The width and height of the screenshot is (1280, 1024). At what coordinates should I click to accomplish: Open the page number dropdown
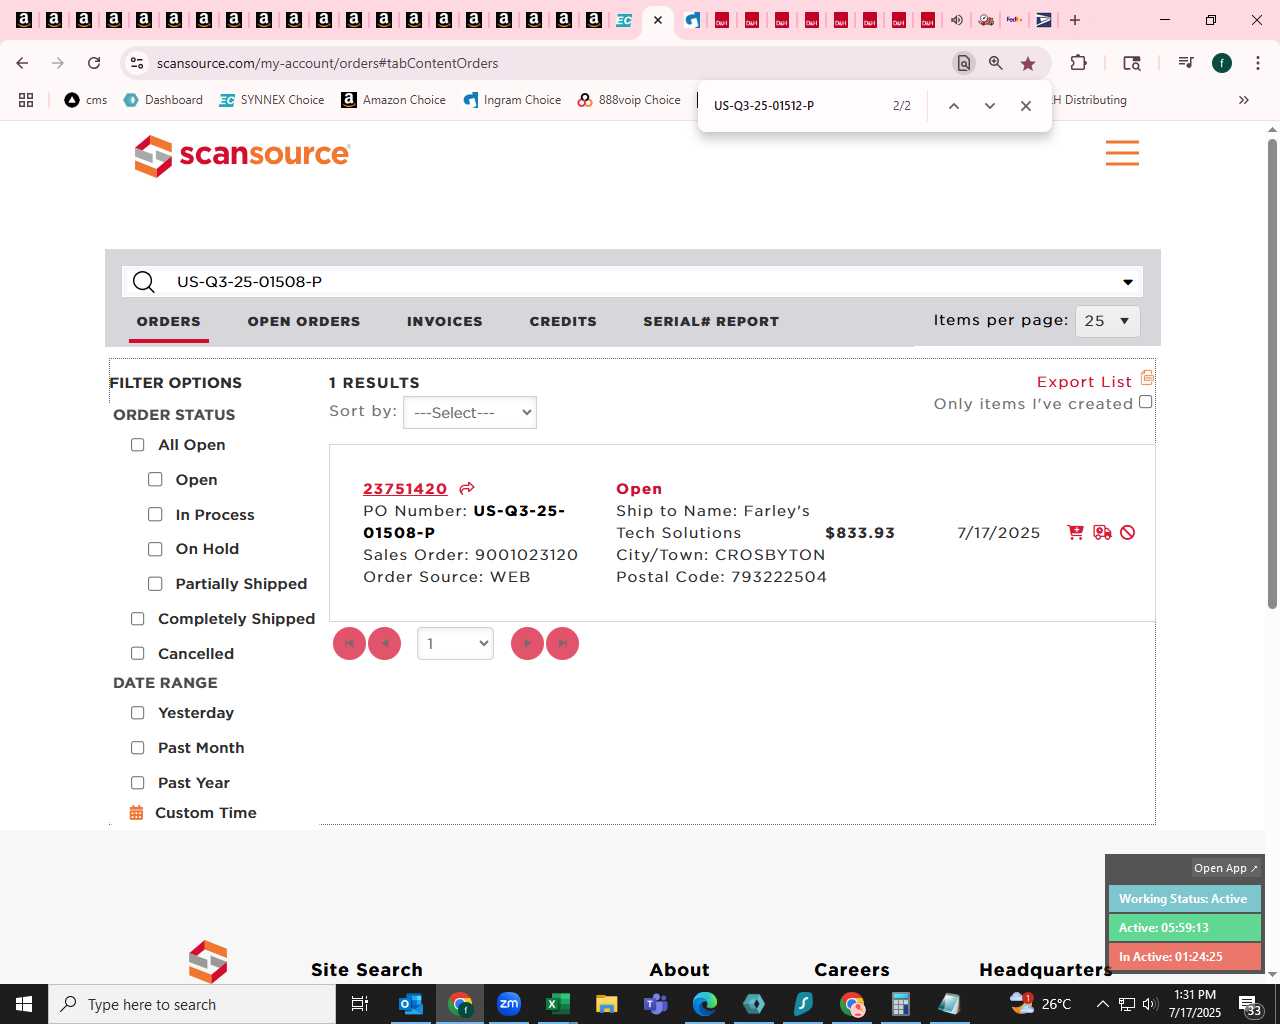[455, 643]
